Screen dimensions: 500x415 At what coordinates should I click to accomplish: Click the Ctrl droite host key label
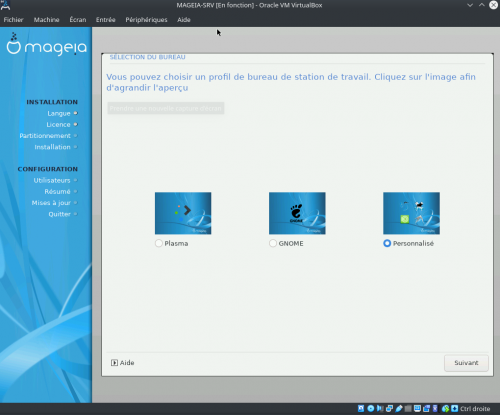pos(475,409)
